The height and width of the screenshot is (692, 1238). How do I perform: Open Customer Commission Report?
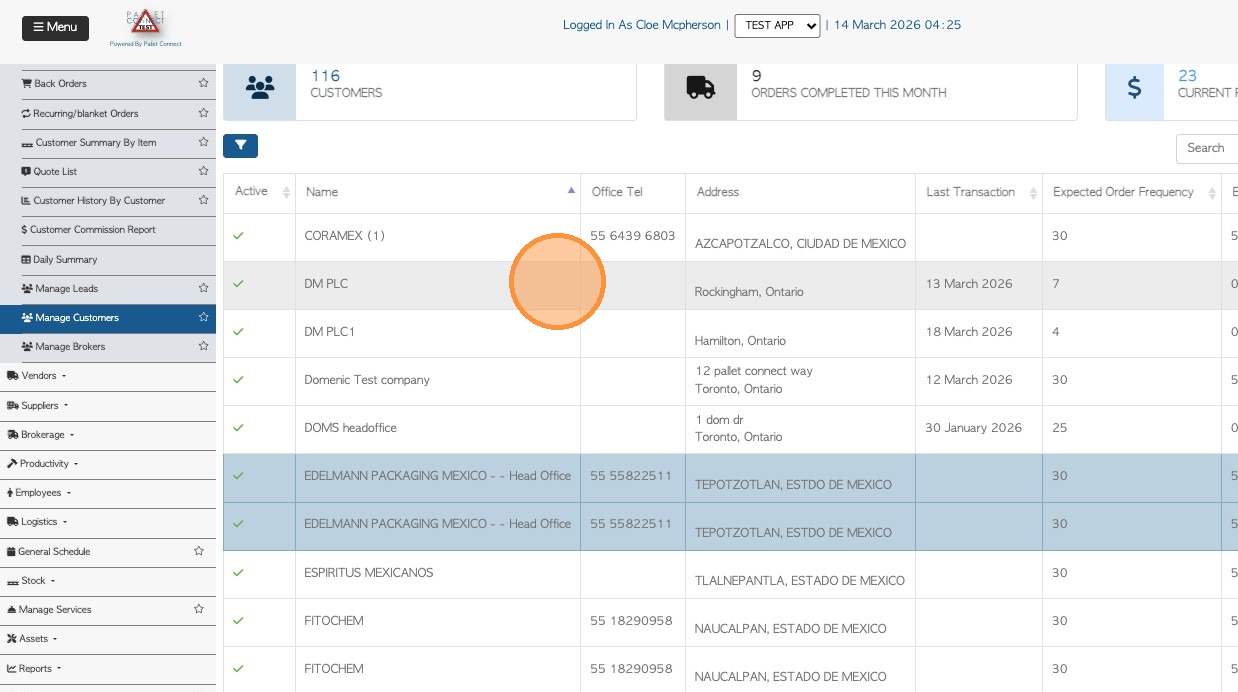tap(92, 230)
